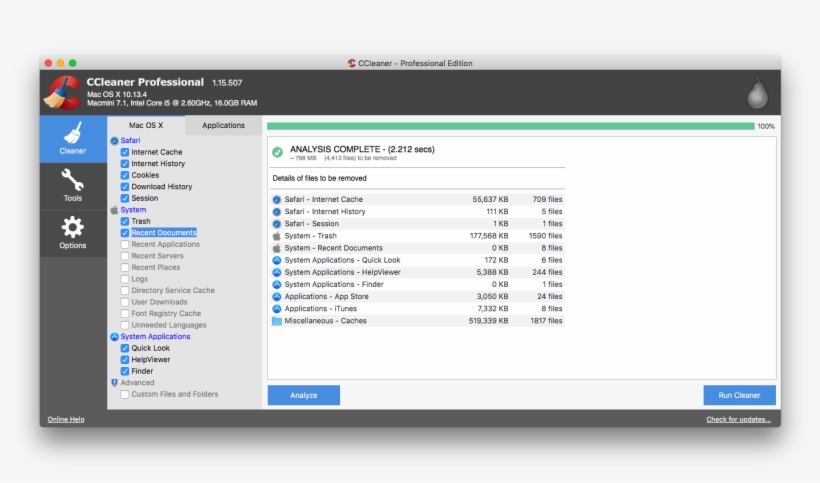
Task: Enable Unneeded Languages checkbox
Action: [x=124, y=325]
